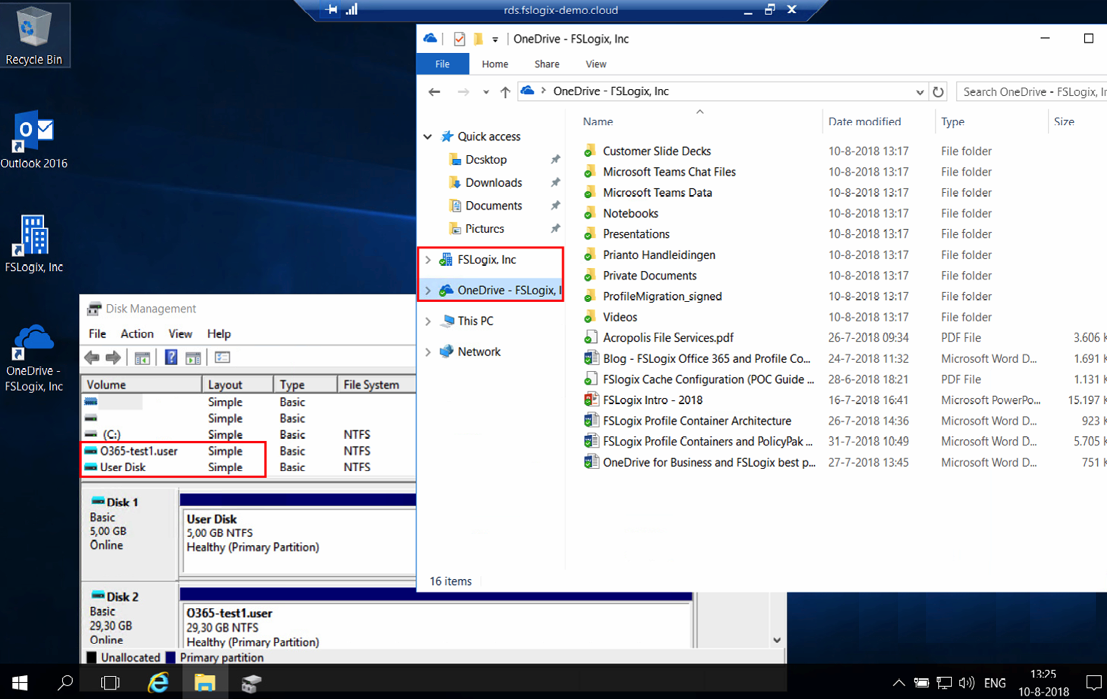Viewport: 1107px width, 699px height.
Task: Collapse Quick access tree node
Action: (x=428, y=136)
